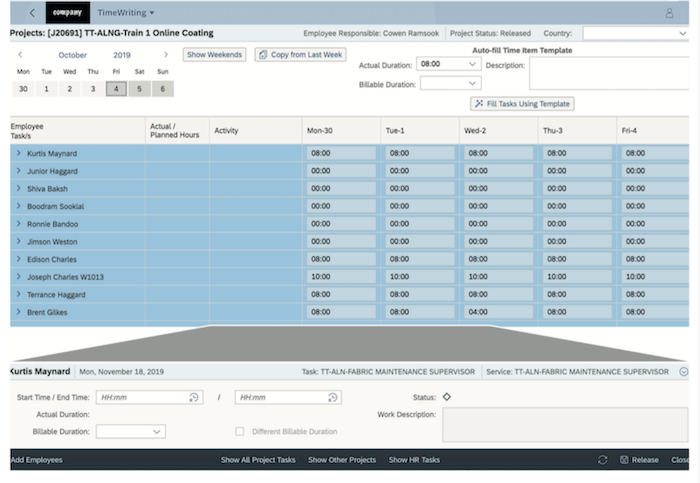700x483 pixels.
Task: Click Brent Gilkes Wed-2 04:00 field
Action: click(x=499, y=312)
